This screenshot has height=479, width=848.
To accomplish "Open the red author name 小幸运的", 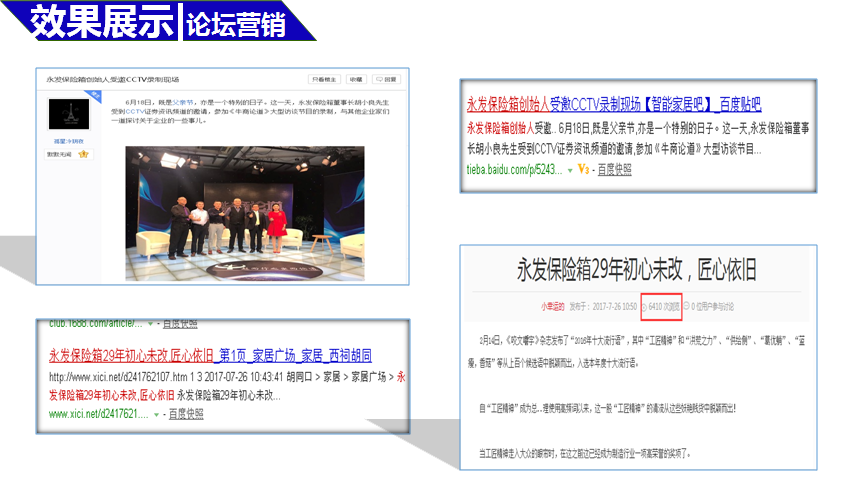I will pyautogui.click(x=553, y=307).
